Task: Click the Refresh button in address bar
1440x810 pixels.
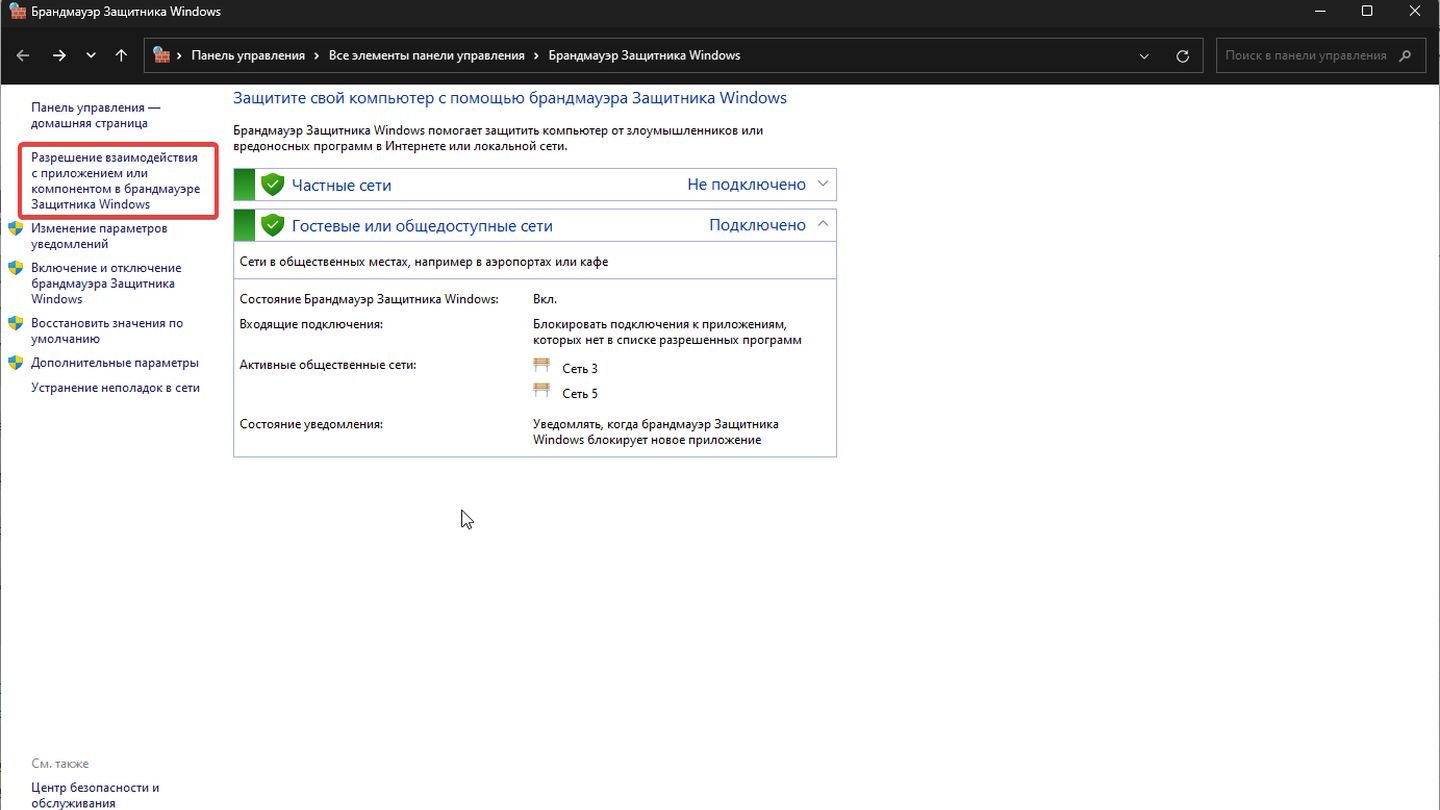Action: click(1183, 56)
